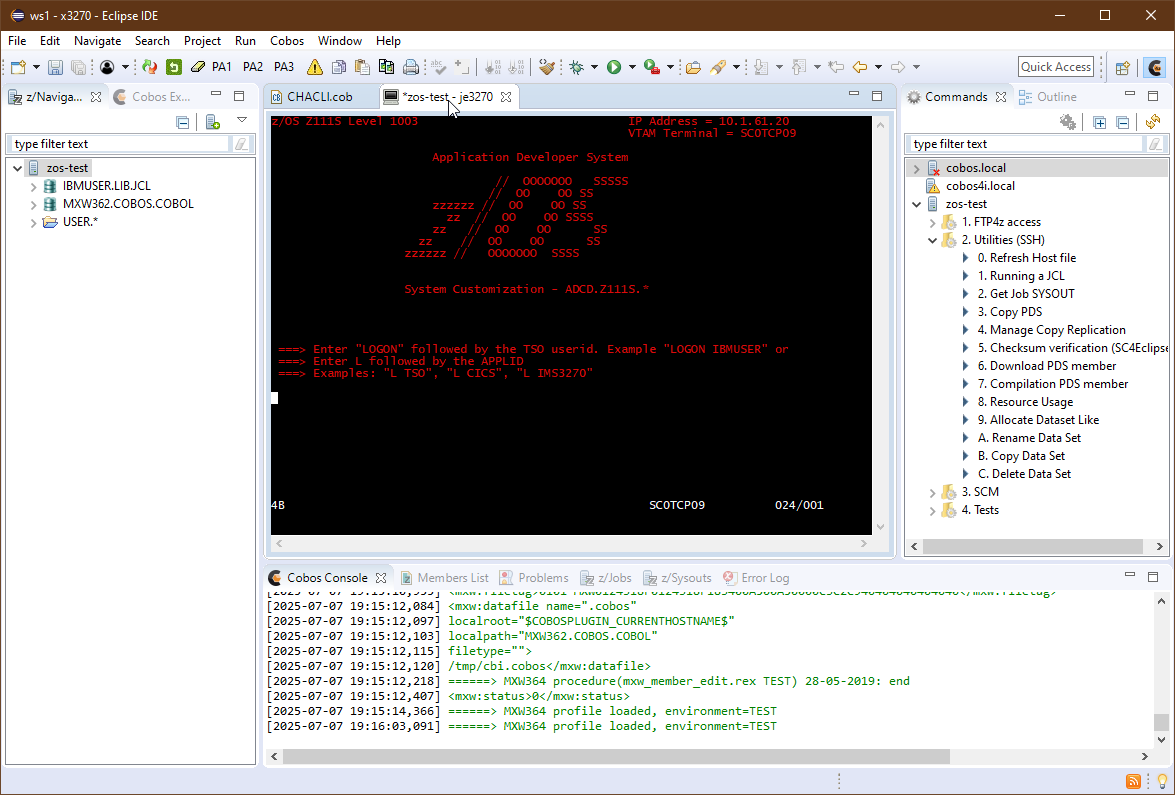
Task: Click the gear icon in Commands view
Action: (1068, 122)
